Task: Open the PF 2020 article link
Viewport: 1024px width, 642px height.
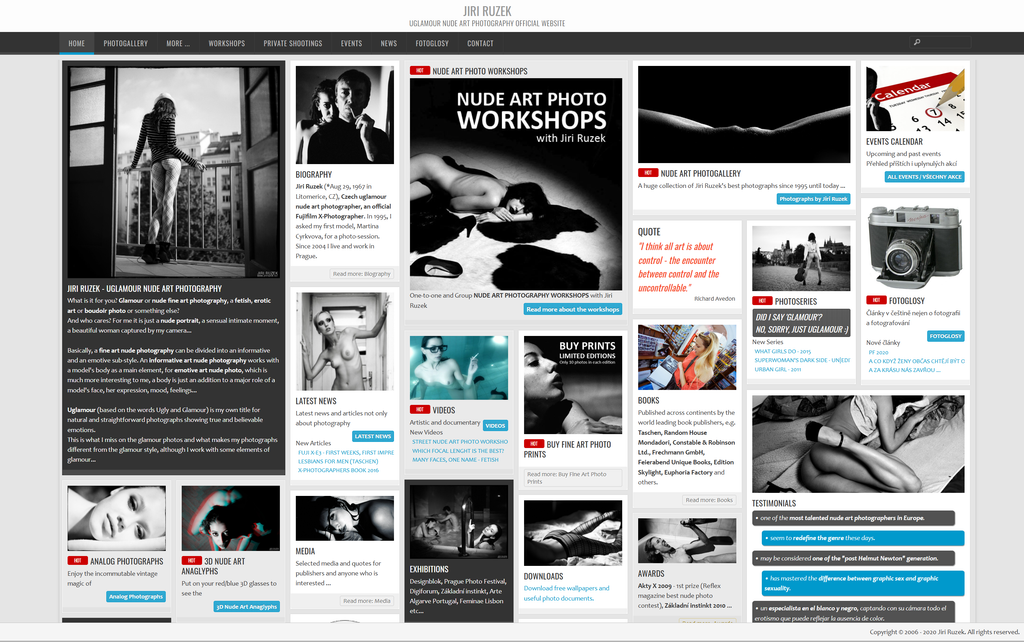Action: coord(878,353)
